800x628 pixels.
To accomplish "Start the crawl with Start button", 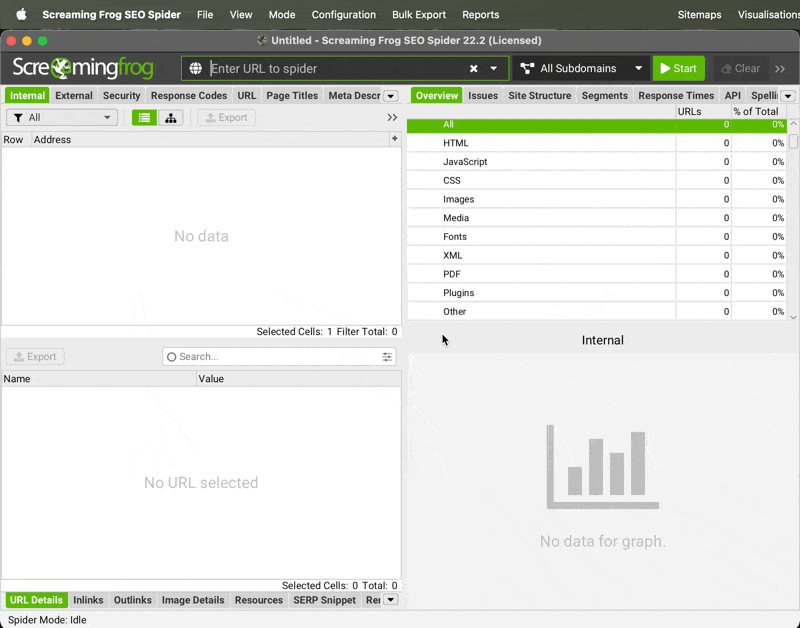I will (678, 69).
